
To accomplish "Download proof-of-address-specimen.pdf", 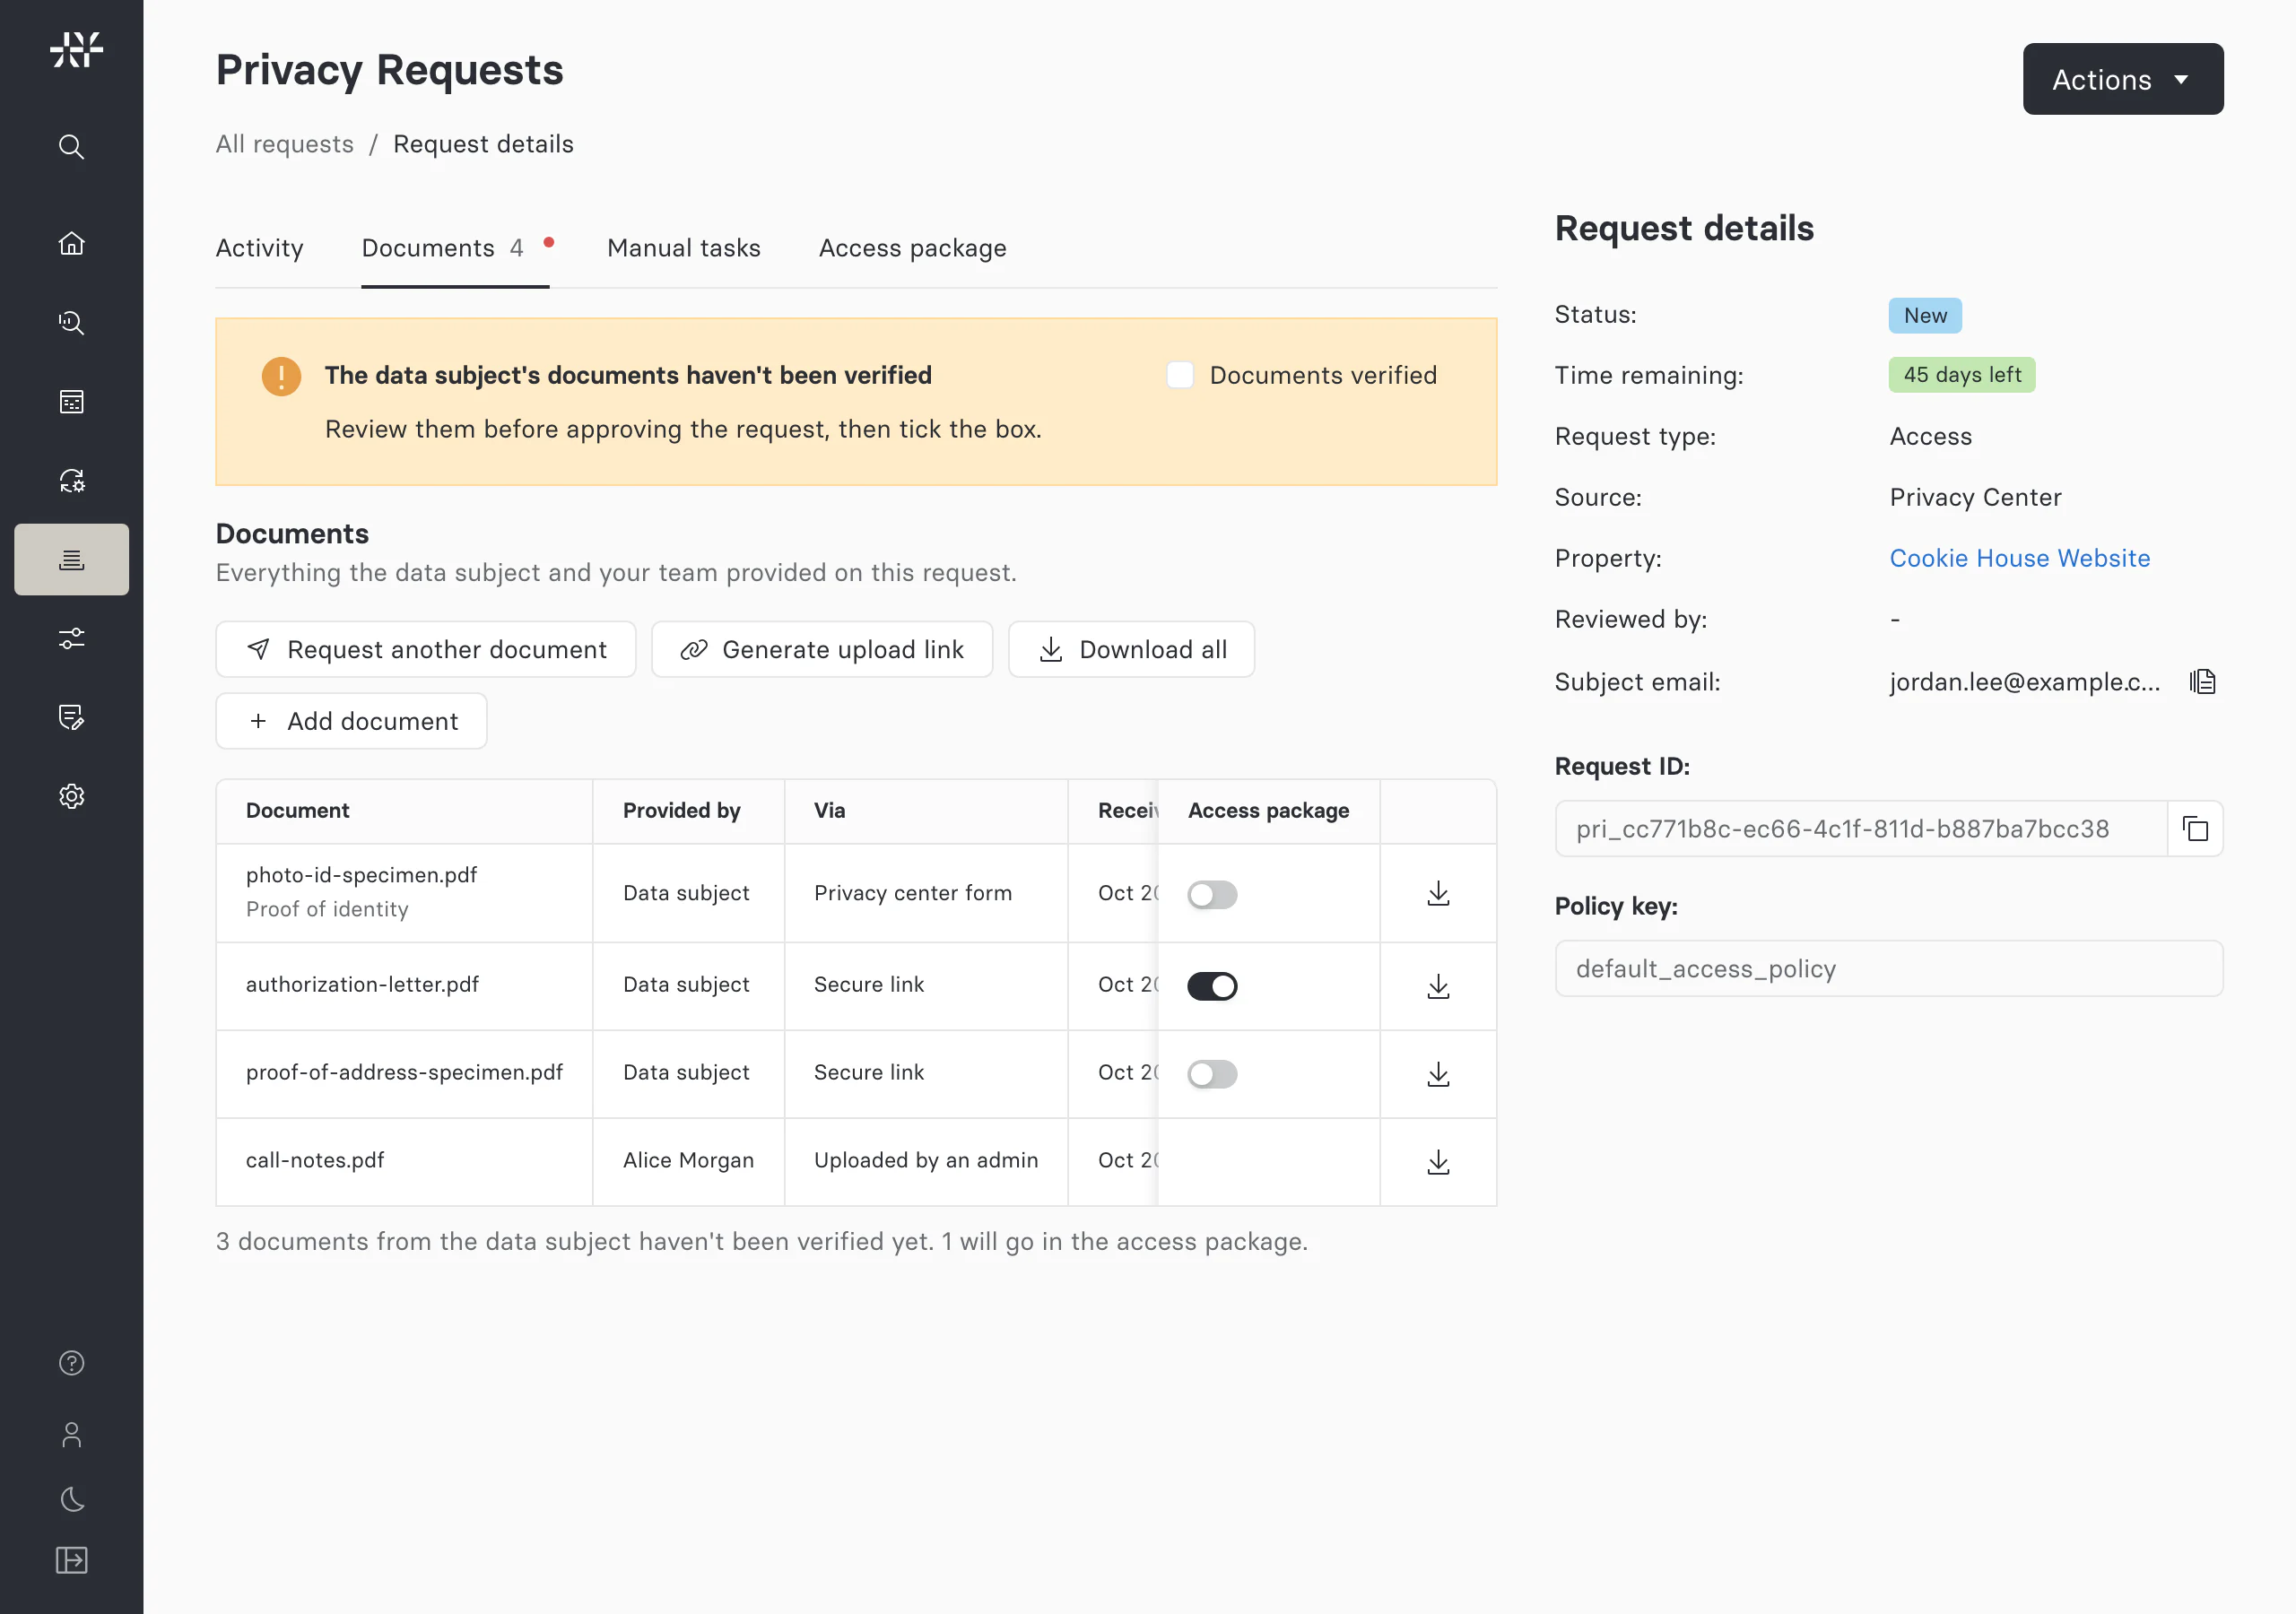I will (x=1438, y=1074).
